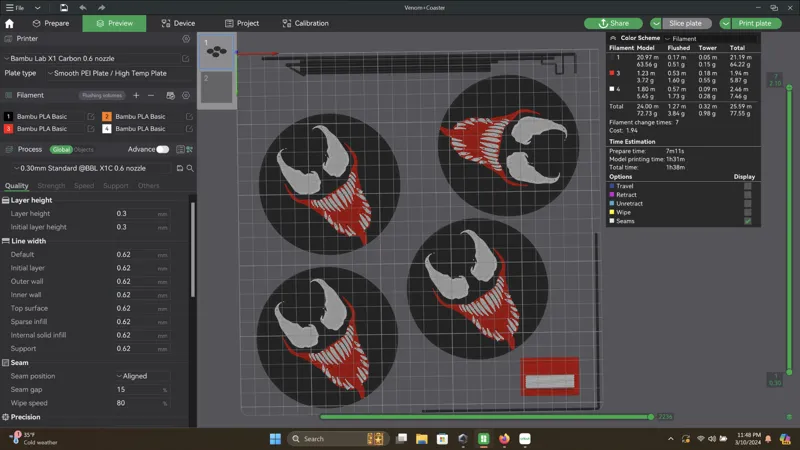Uncheck Seams display checkbox

[x=747, y=221]
